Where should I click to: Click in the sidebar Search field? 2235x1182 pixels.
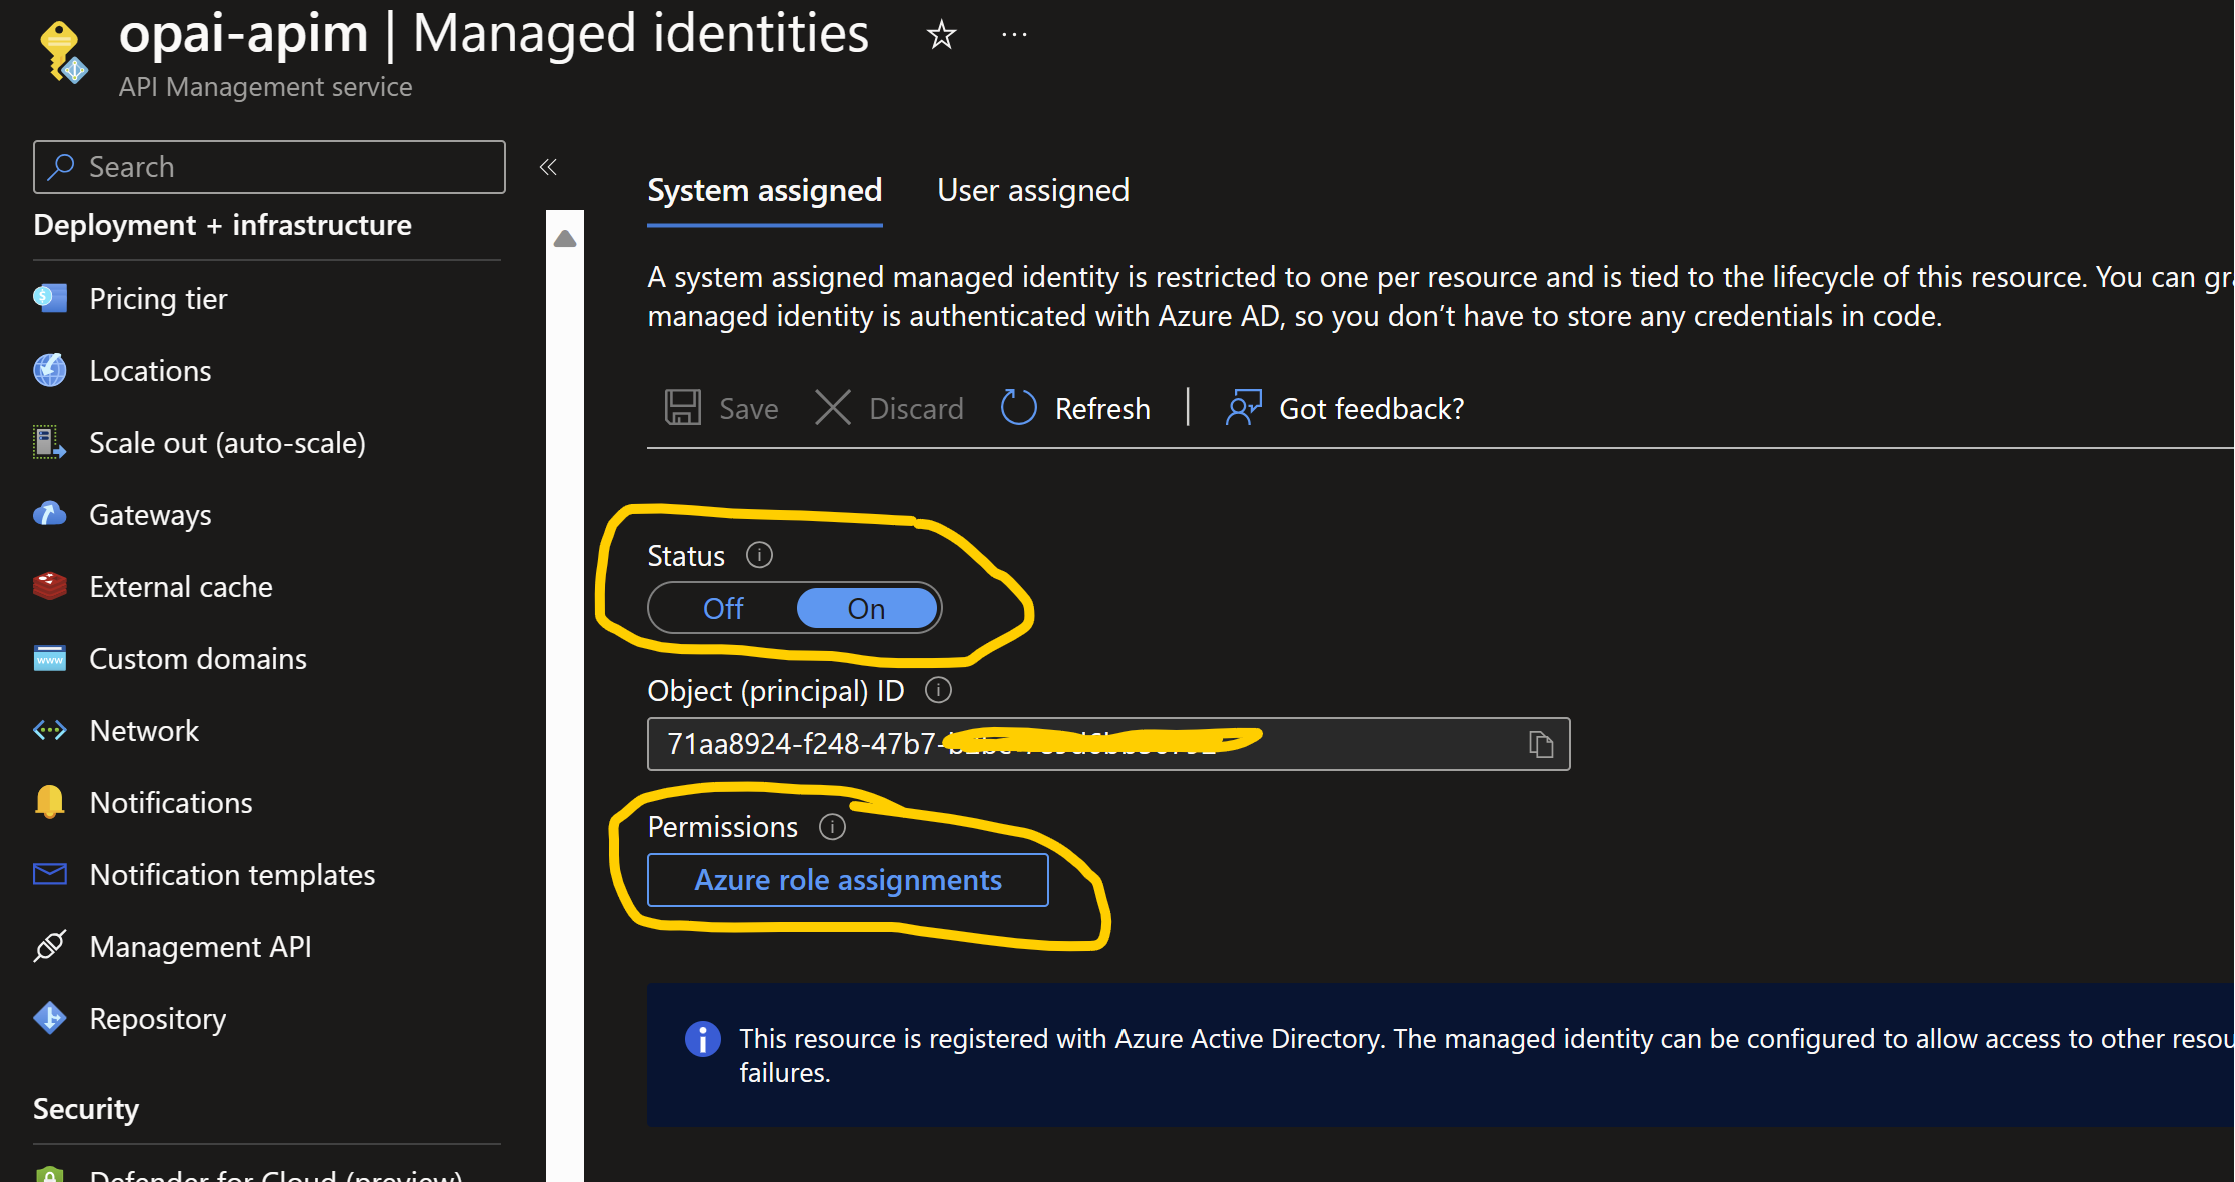coord(268,166)
